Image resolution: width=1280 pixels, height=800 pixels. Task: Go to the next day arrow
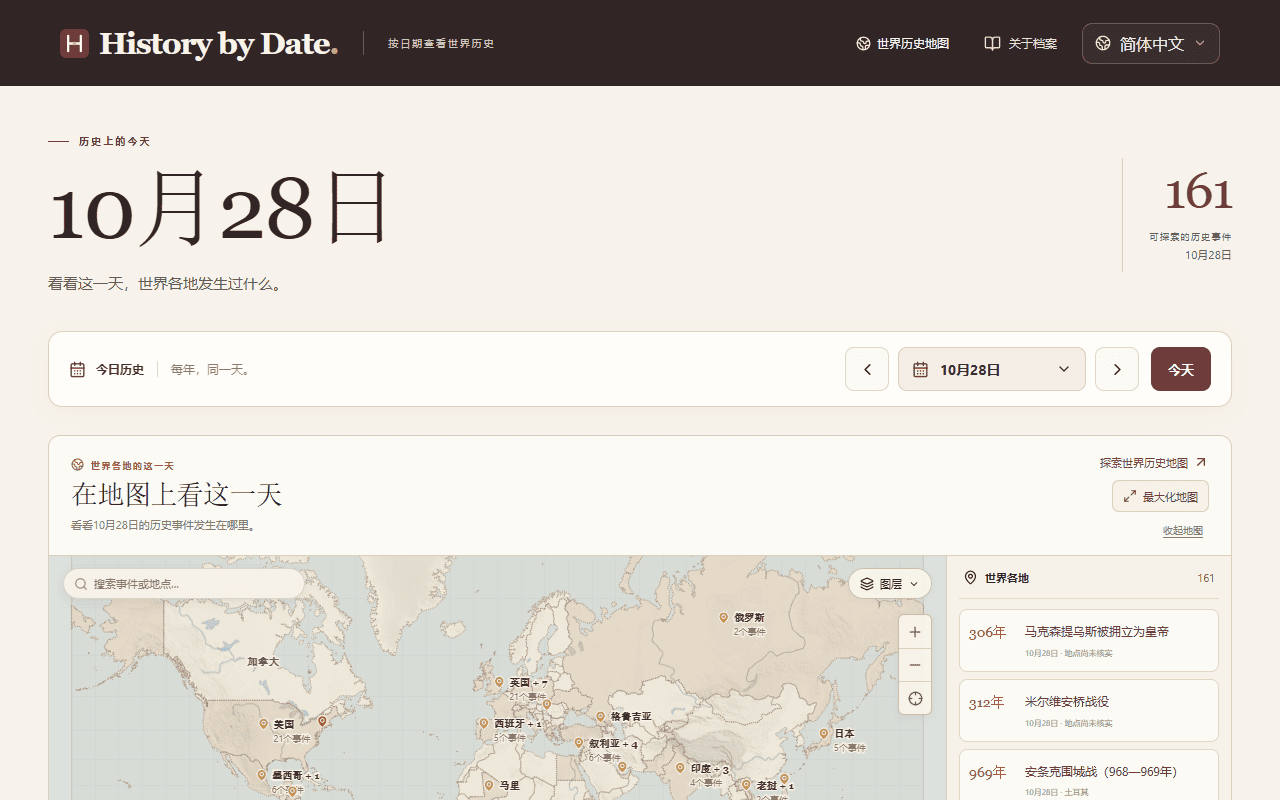(1117, 369)
